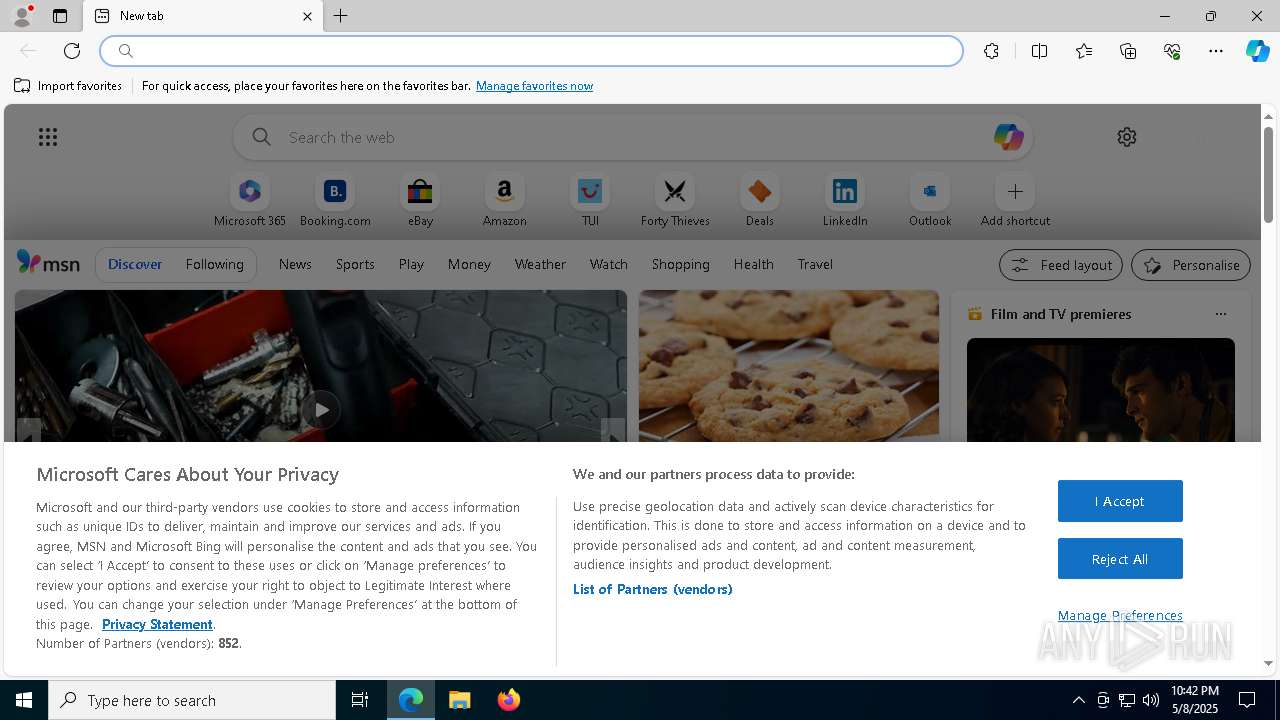Open the Extensions icon
Screen dimensions: 1280x720
(x=991, y=51)
